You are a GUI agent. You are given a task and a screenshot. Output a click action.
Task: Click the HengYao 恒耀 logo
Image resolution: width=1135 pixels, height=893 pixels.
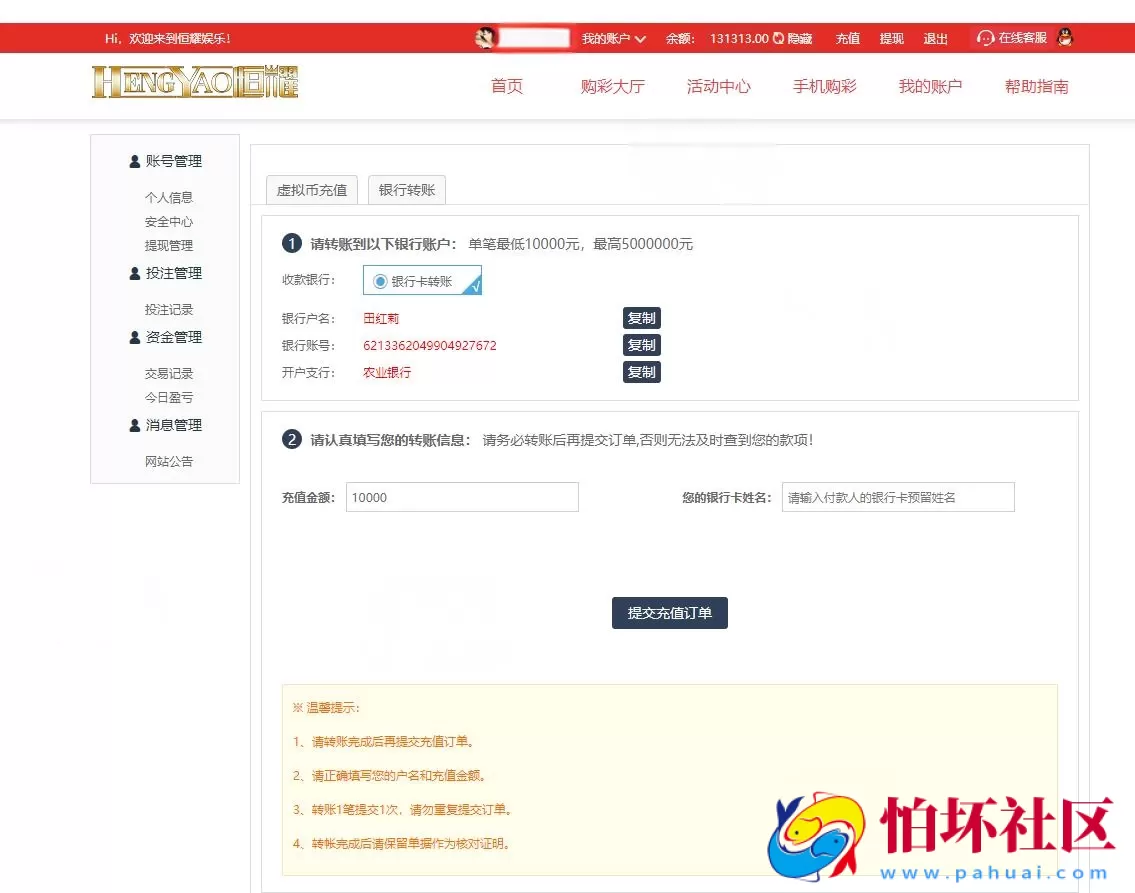click(194, 83)
